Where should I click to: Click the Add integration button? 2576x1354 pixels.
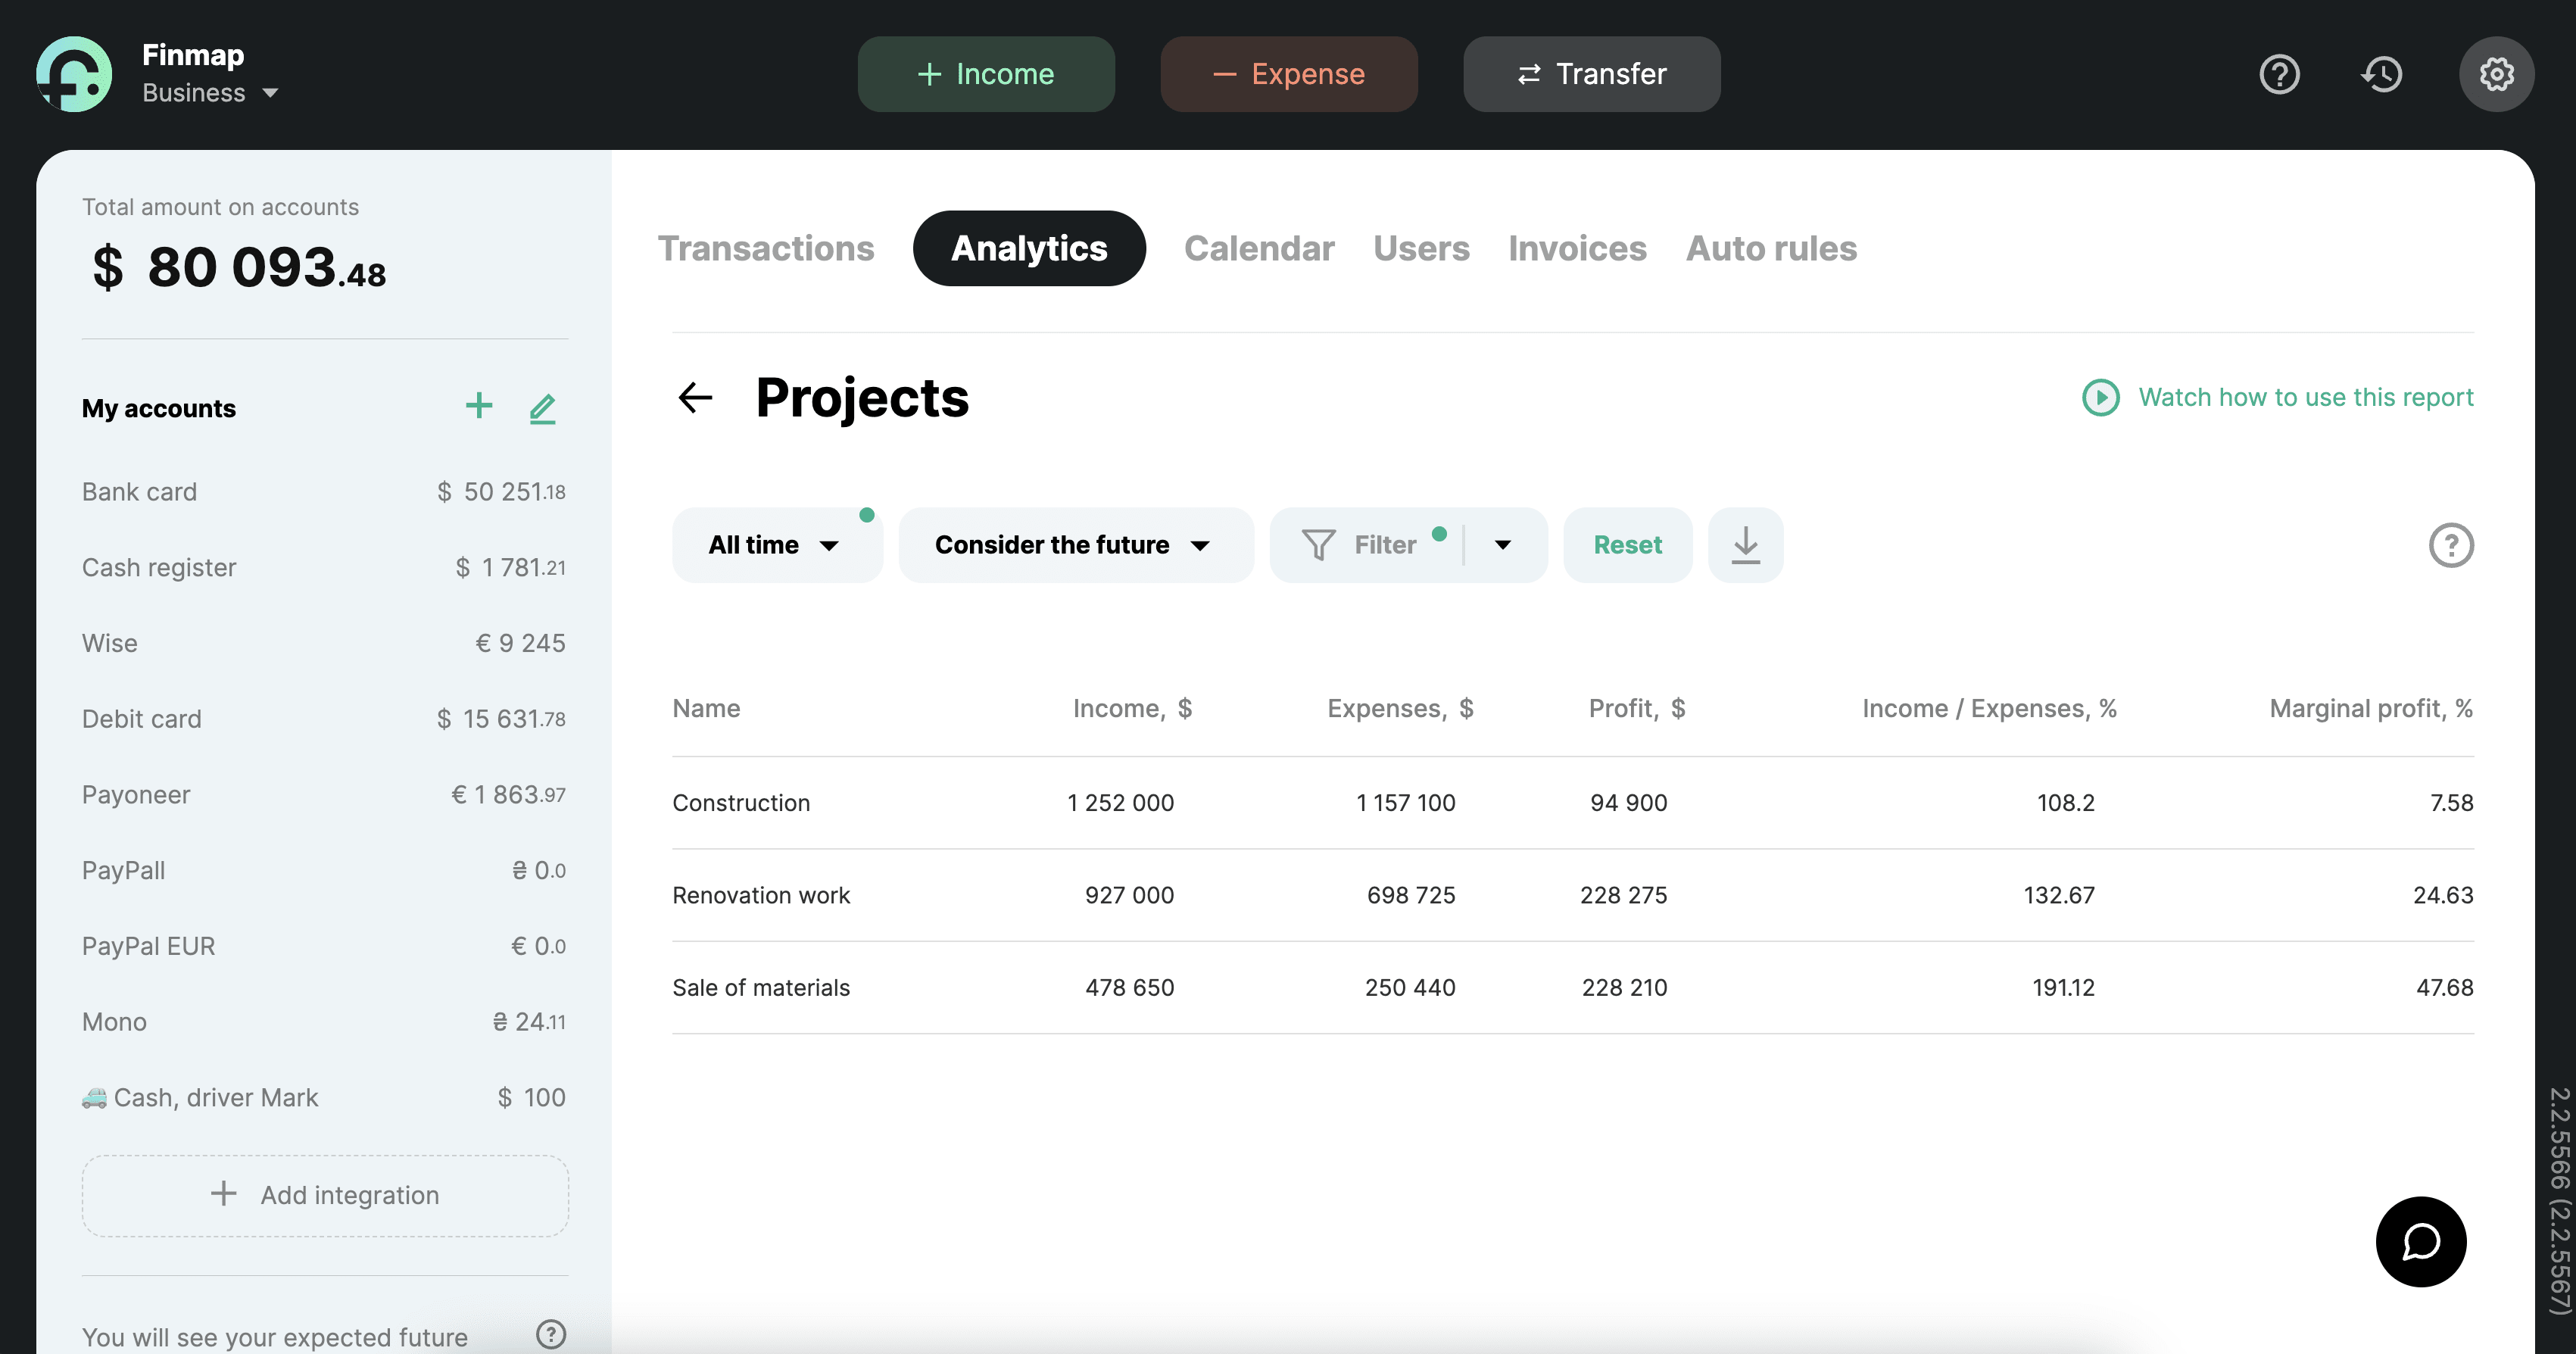pyautogui.click(x=325, y=1195)
